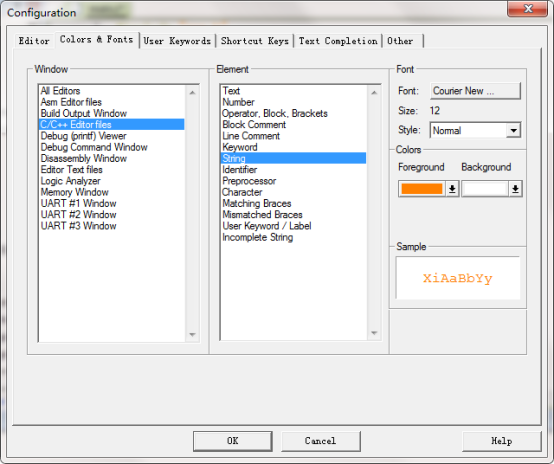This screenshot has width=554, height=464.
Task: Choose Block Comment element
Action: click(293, 124)
